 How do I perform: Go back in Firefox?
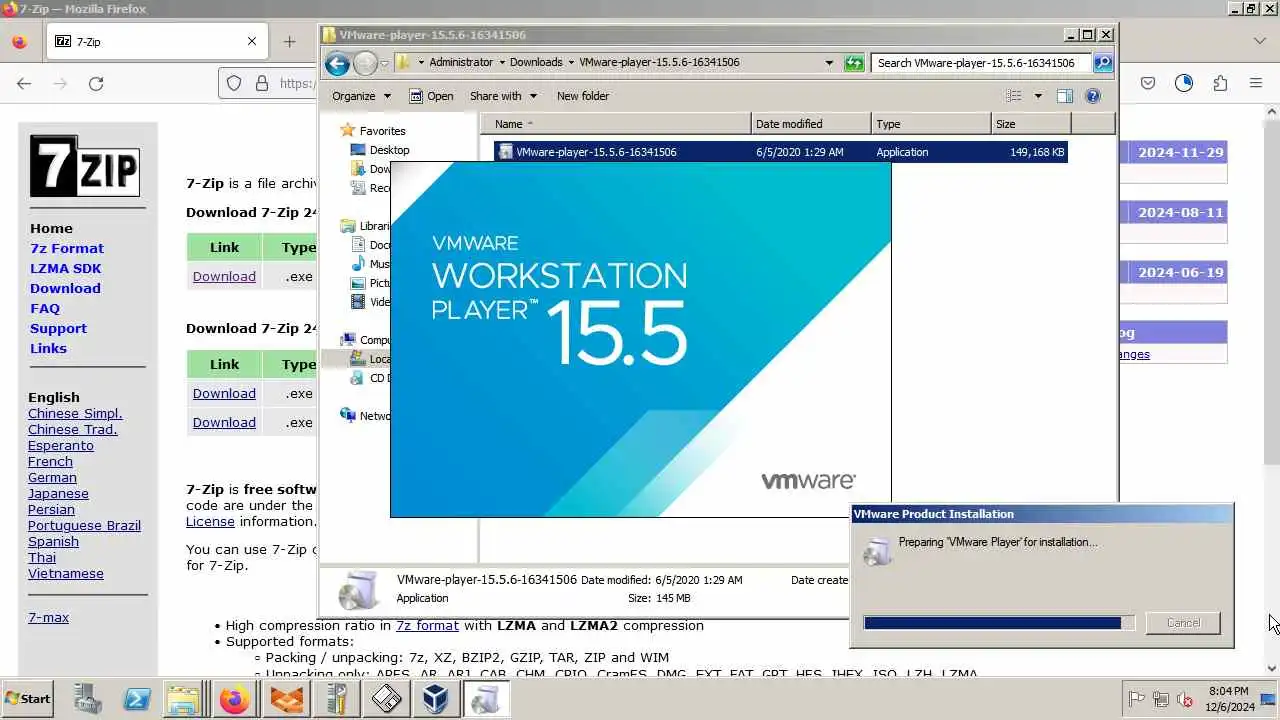[24, 84]
